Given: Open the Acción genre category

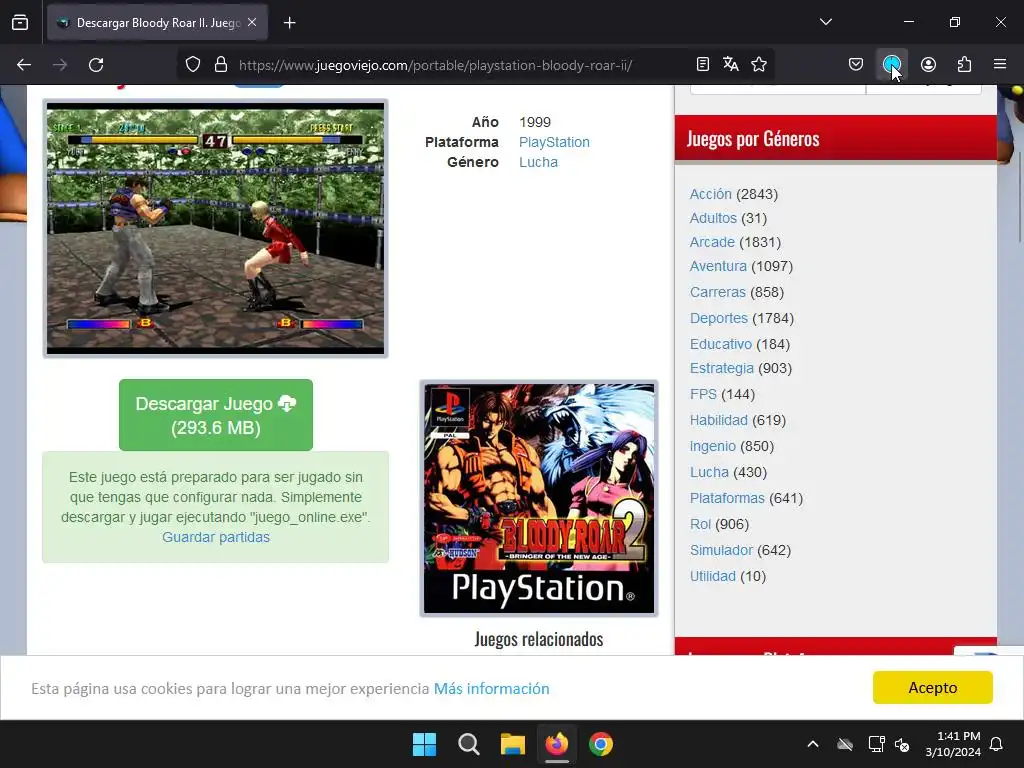Looking at the screenshot, I should coord(711,194).
